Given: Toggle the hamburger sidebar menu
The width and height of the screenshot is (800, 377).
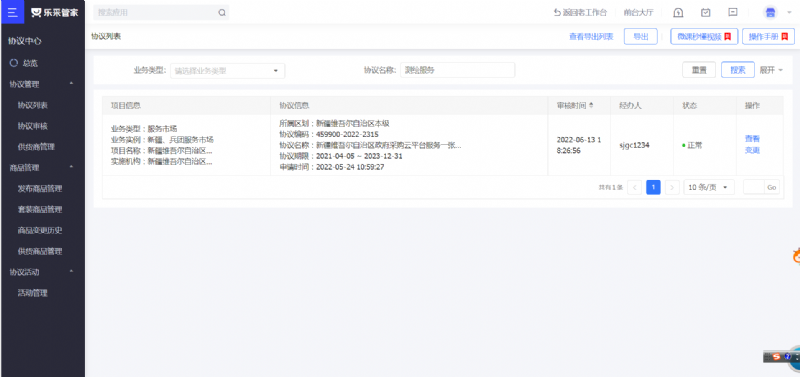Looking at the screenshot, I should tap(12, 12).
